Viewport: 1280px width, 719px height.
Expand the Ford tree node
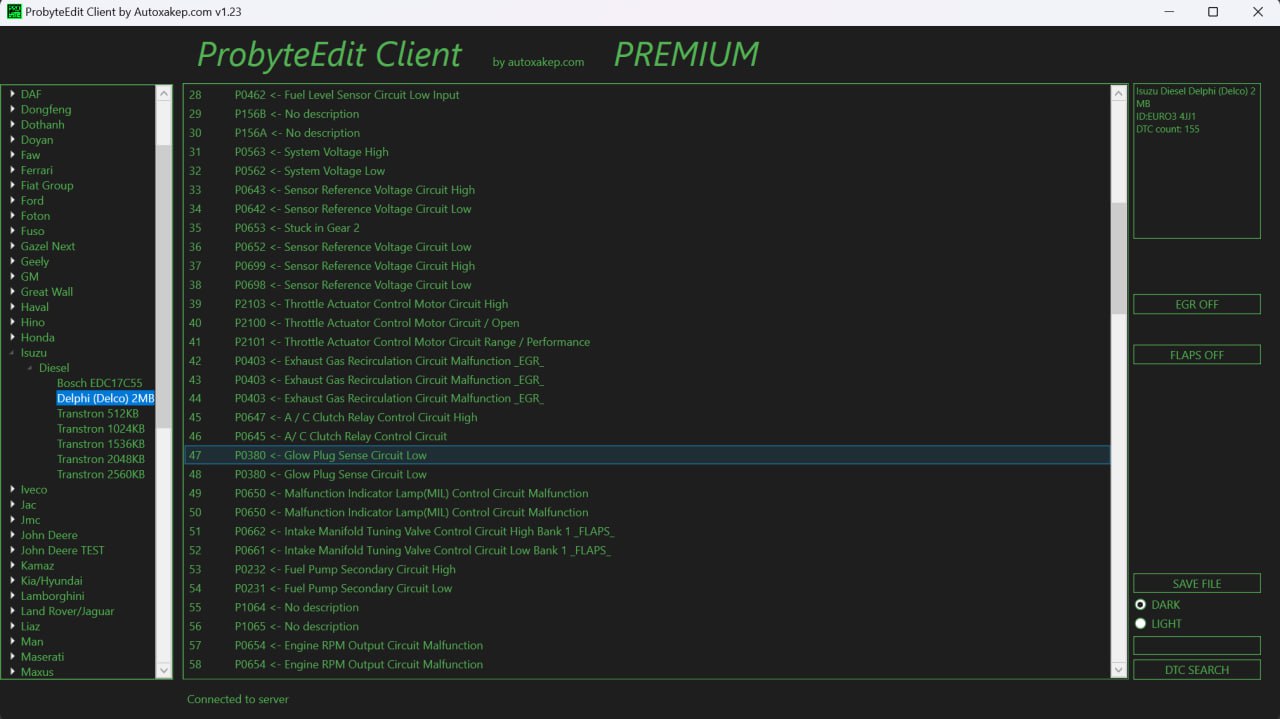point(11,201)
